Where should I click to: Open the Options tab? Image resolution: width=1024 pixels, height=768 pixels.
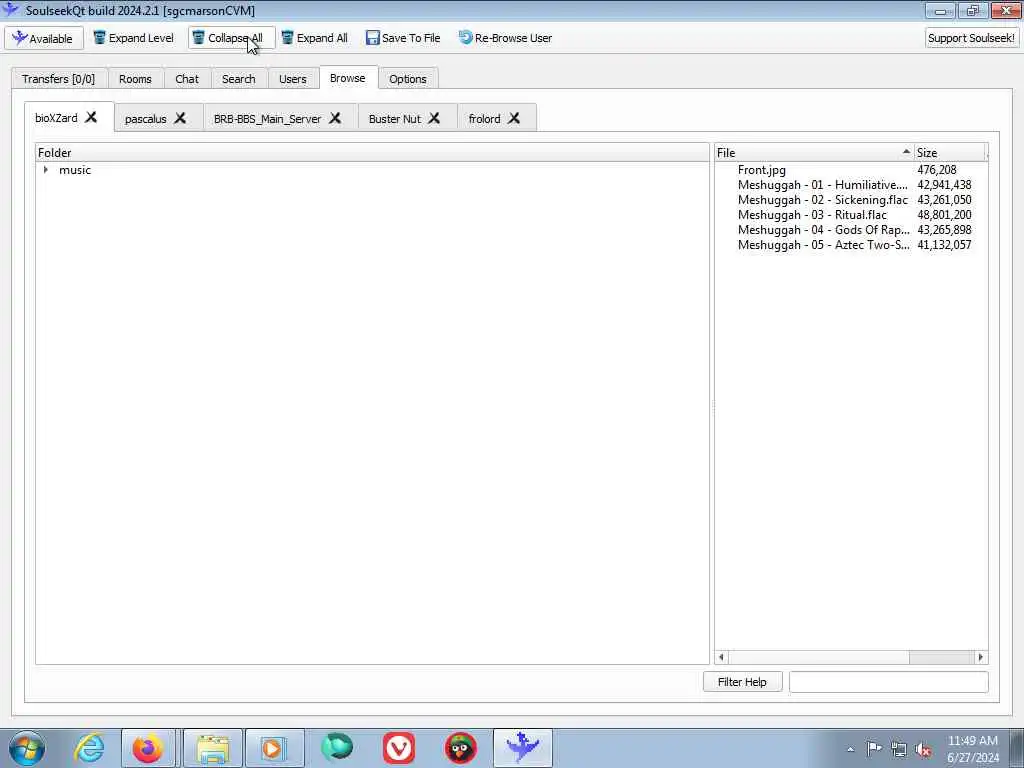(408, 79)
